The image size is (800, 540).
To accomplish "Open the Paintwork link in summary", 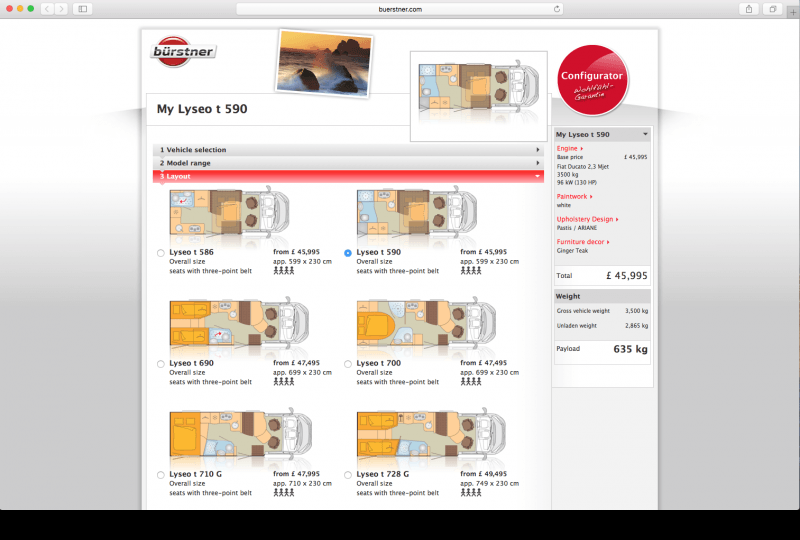I will tap(574, 196).
